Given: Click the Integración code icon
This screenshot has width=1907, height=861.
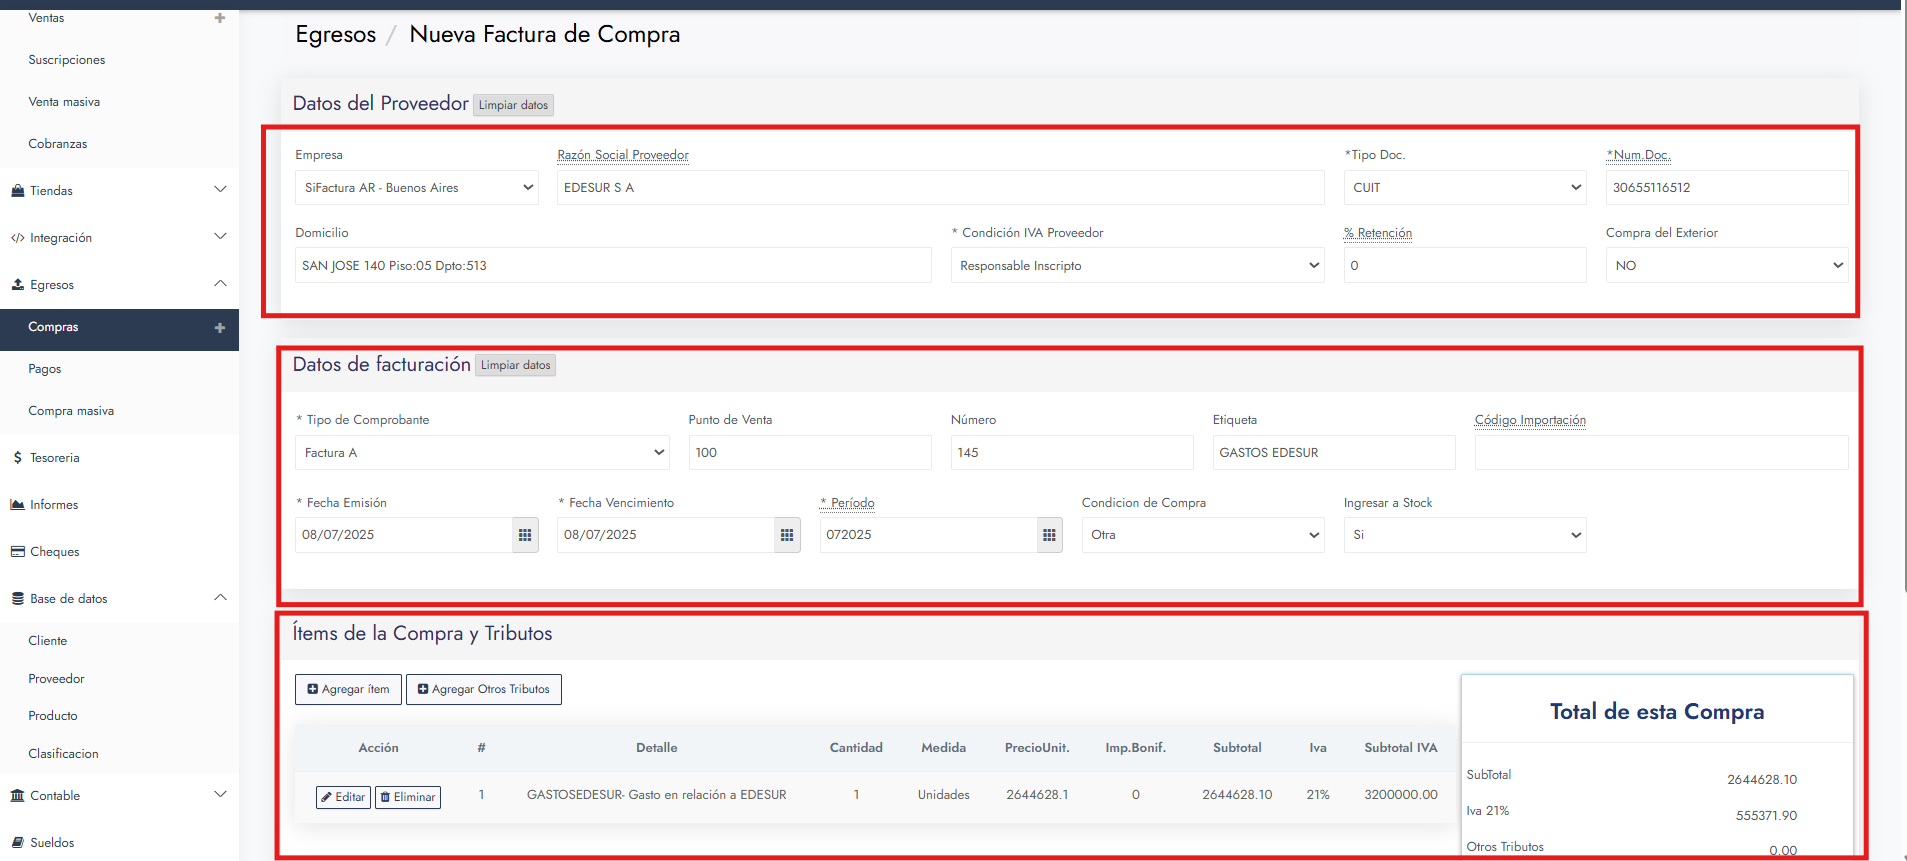Looking at the screenshot, I should [x=17, y=238].
